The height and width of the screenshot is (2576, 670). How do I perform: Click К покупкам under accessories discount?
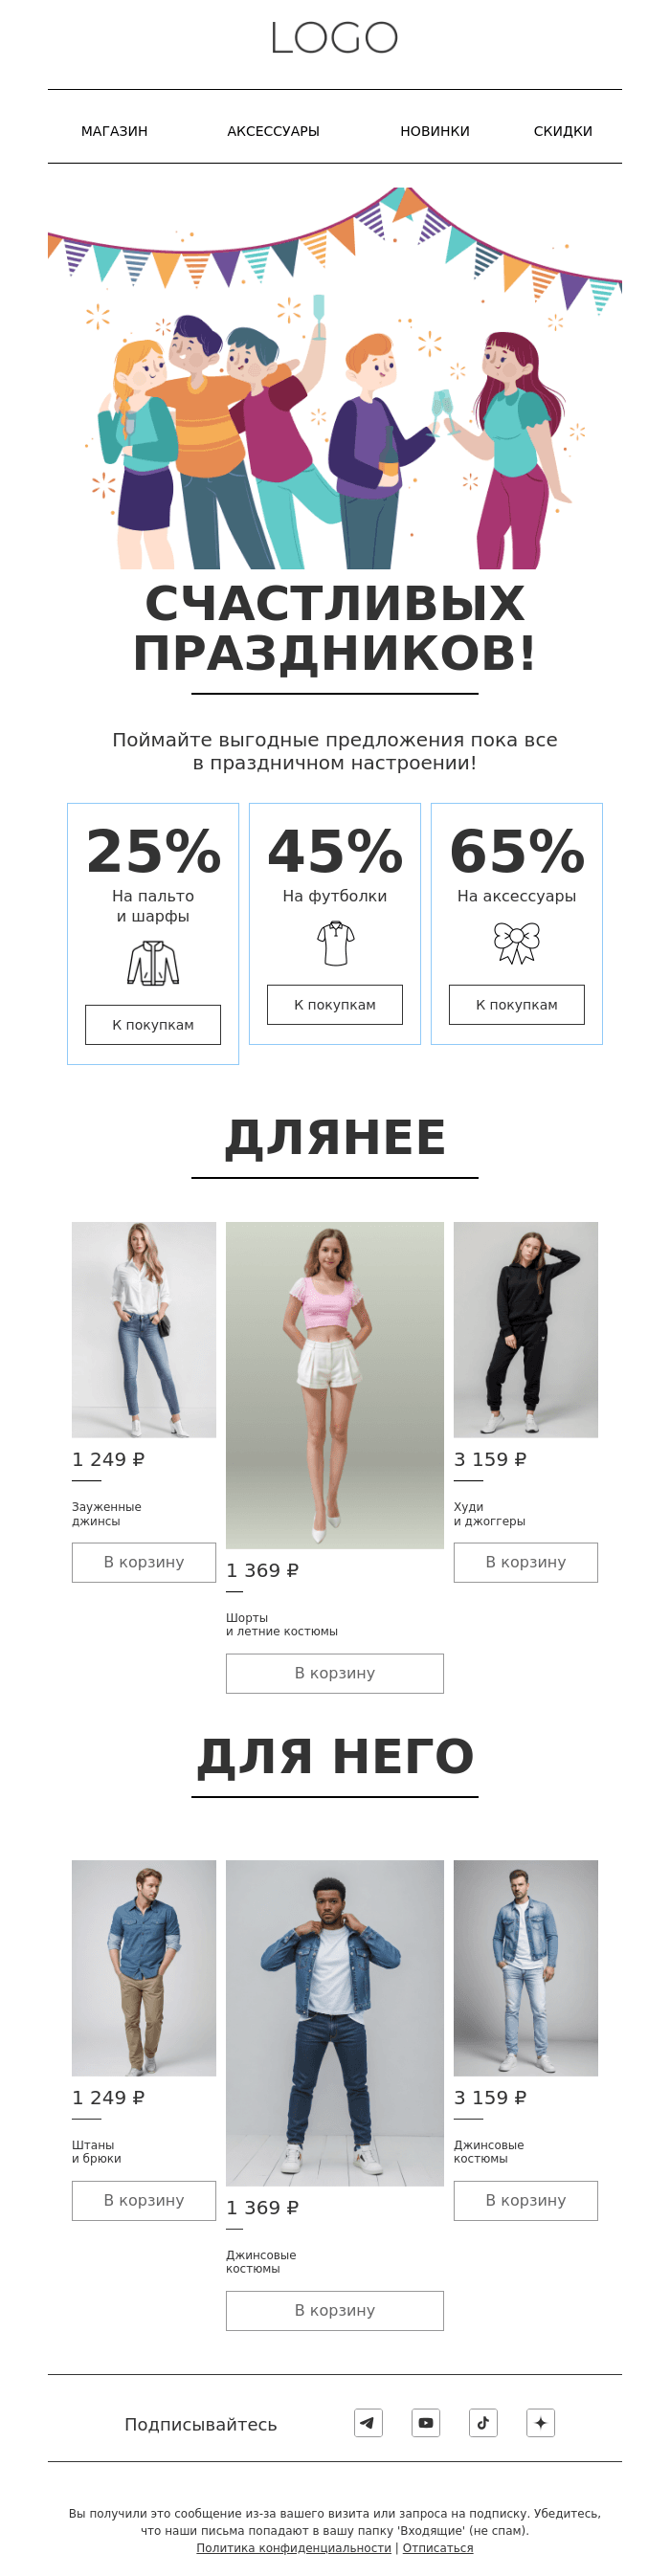(517, 1004)
